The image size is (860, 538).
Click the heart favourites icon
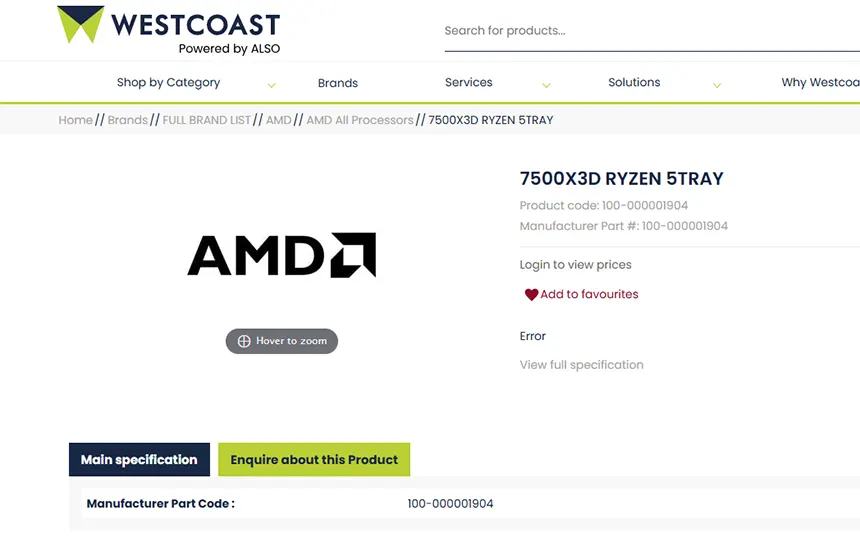click(x=531, y=295)
